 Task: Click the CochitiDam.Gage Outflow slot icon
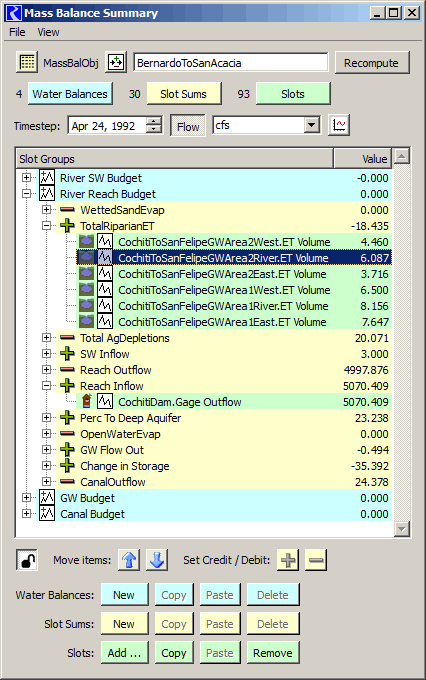(105, 402)
